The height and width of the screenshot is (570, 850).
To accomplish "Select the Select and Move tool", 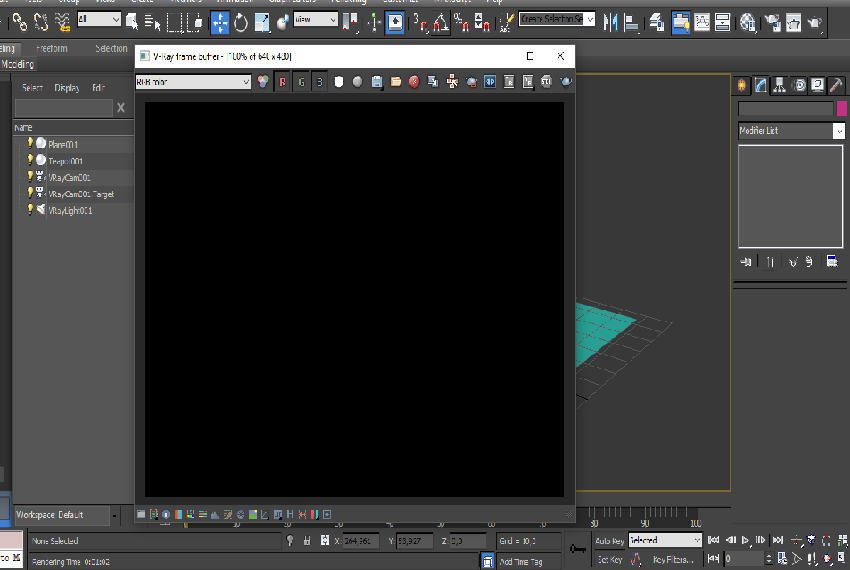I will (220, 22).
